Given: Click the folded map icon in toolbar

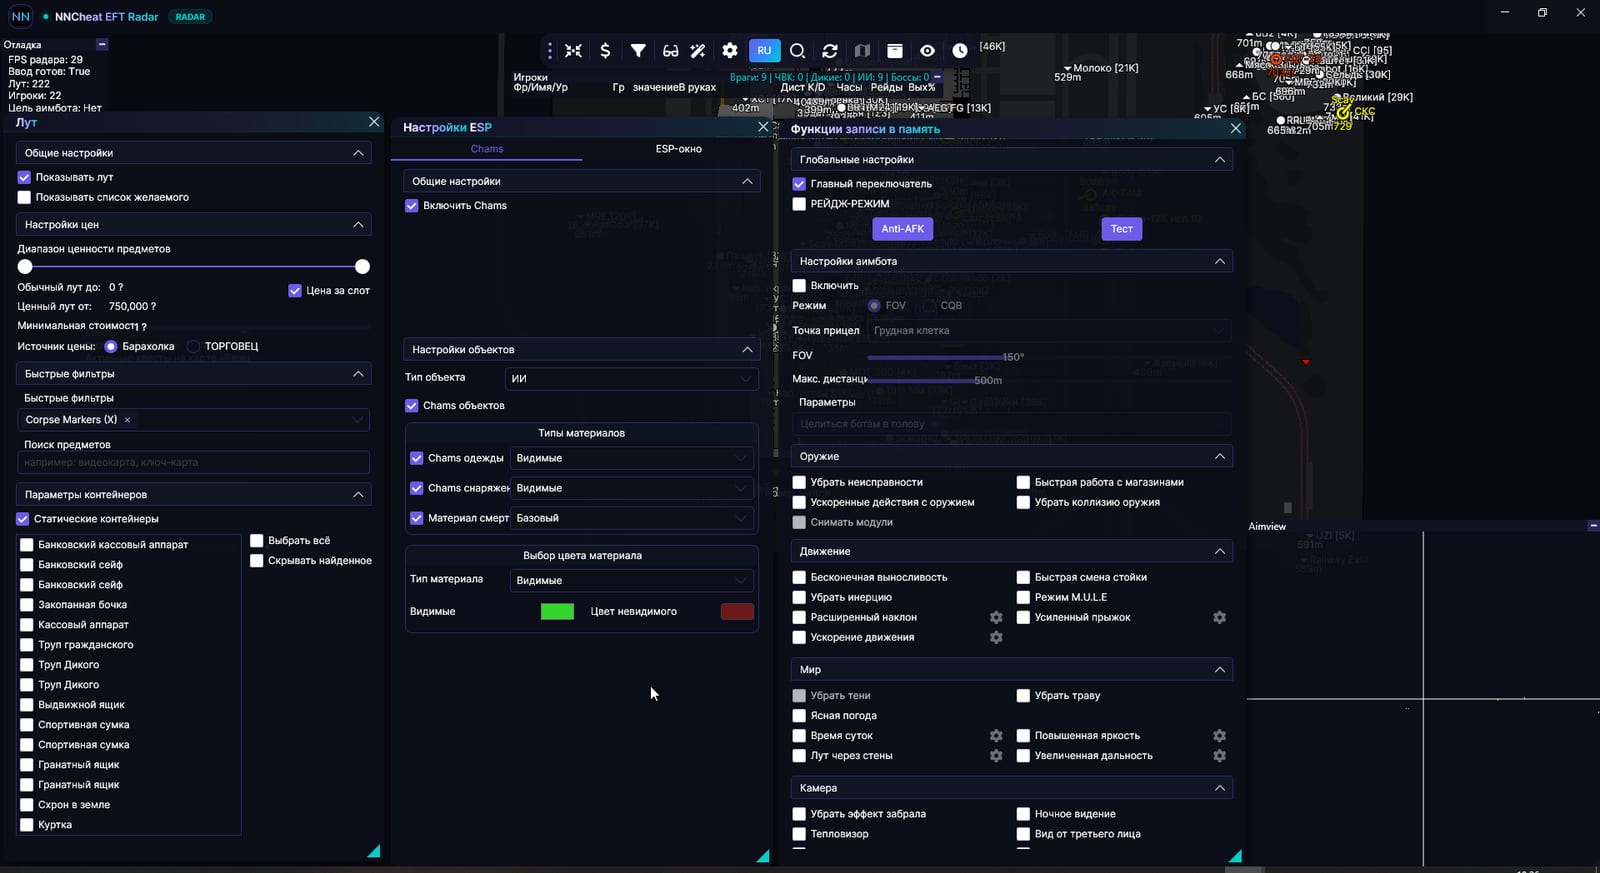Looking at the screenshot, I should point(862,50).
